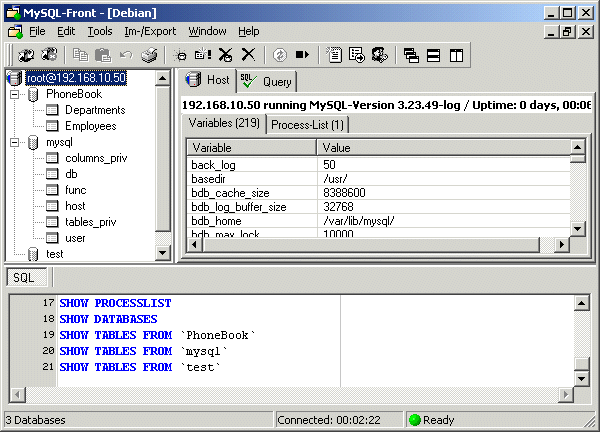Image resolution: width=600 pixels, height=432 pixels.
Task: Click variables list scroll right arrow
Action: point(562,244)
